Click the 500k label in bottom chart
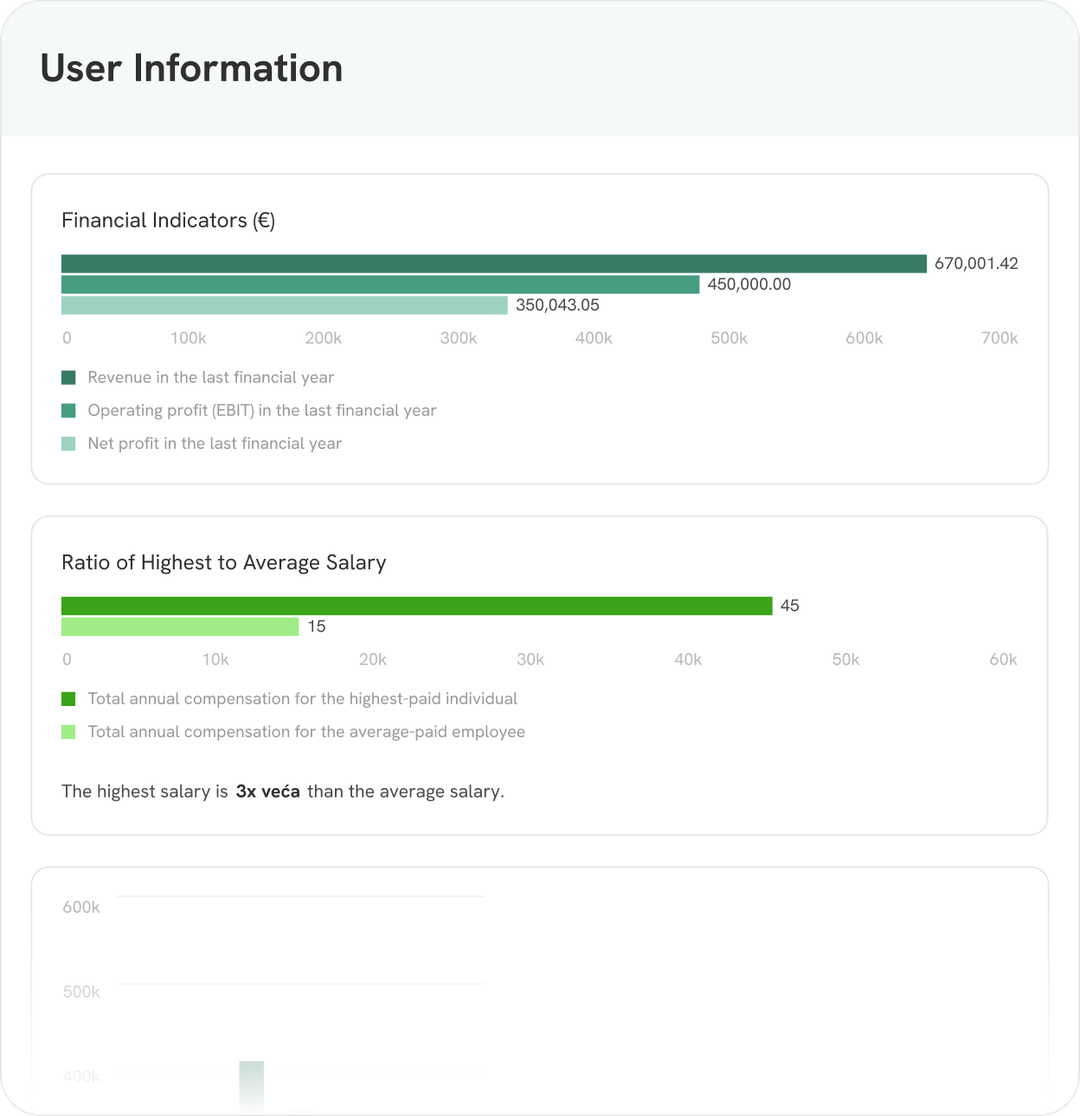The height and width of the screenshot is (1116, 1080). coord(81,992)
